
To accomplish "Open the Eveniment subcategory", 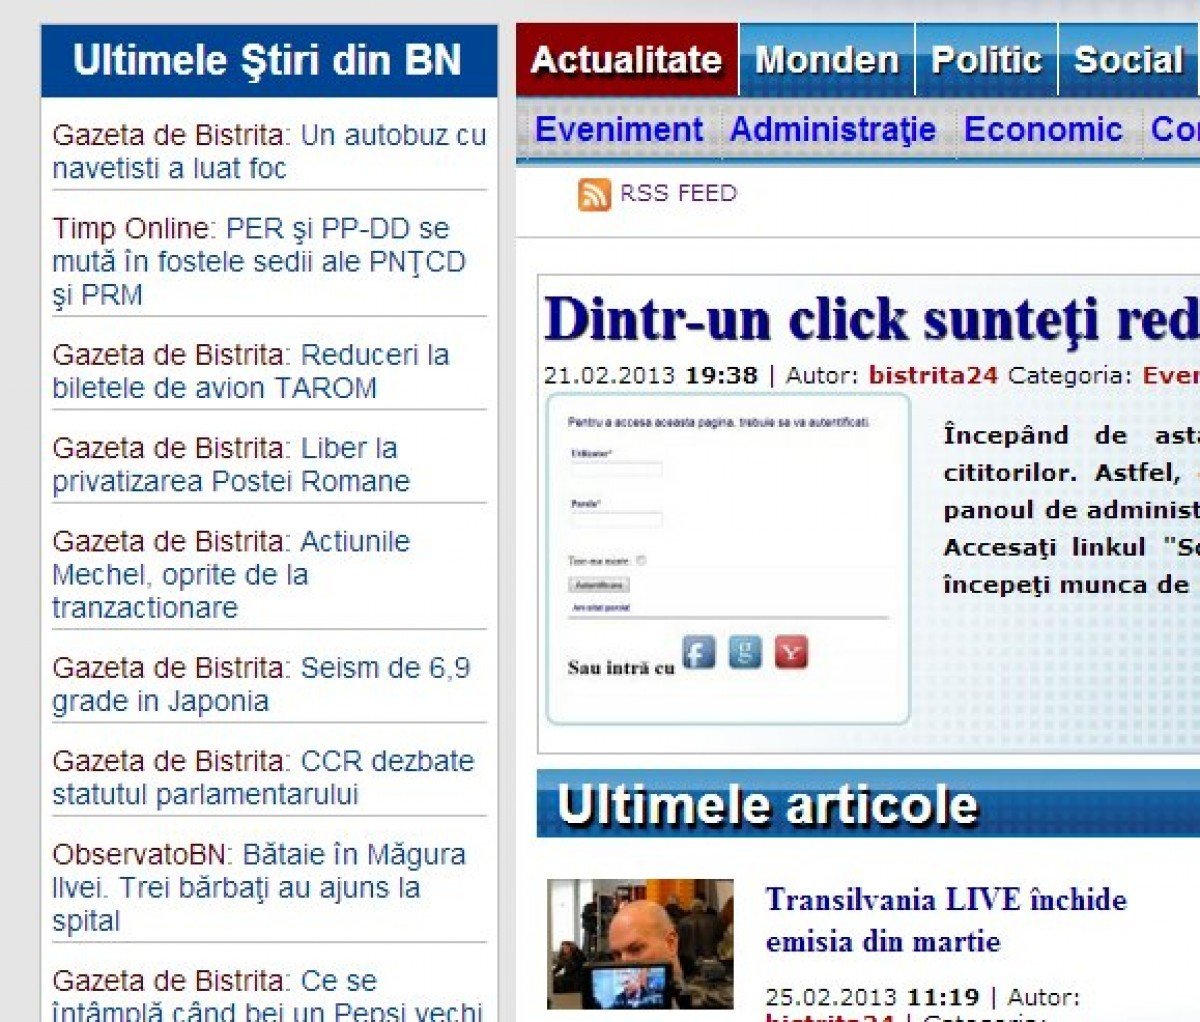I will tap(619, 130).
